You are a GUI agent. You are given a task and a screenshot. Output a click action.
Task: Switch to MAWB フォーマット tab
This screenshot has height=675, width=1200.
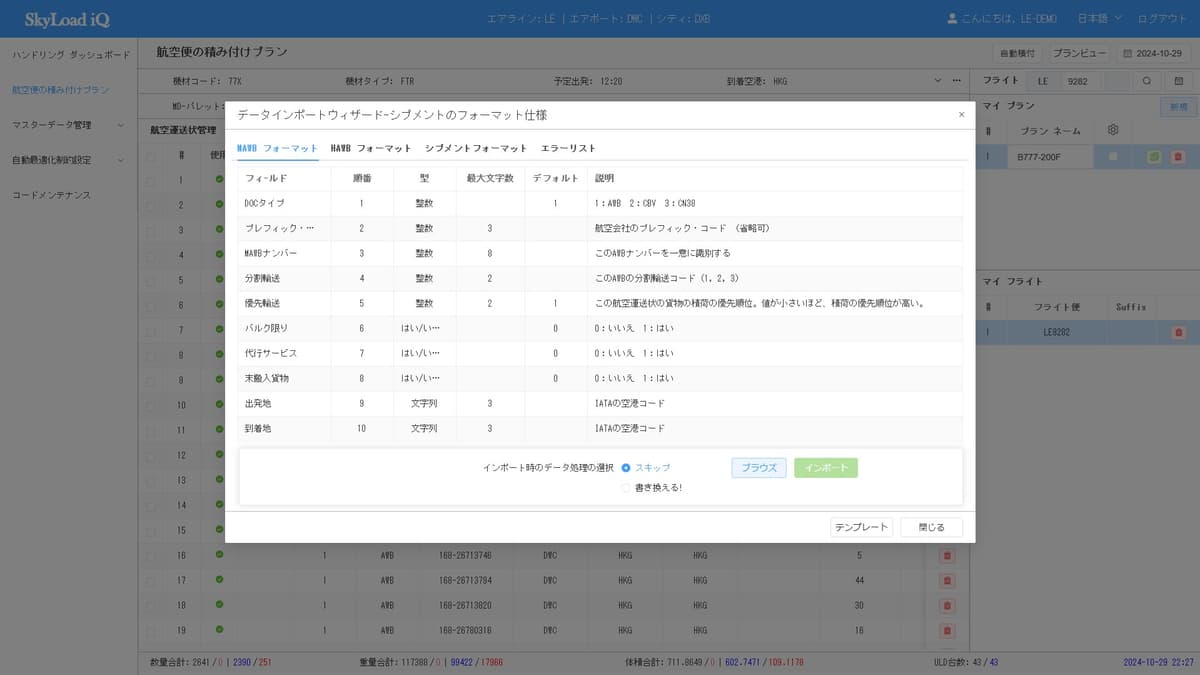(277, 148)
